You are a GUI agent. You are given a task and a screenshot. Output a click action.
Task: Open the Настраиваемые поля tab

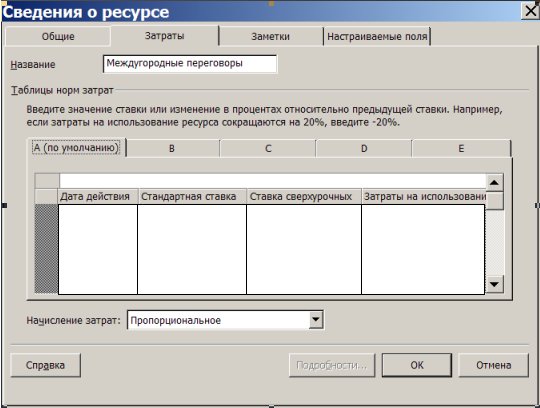(x=377, y=36)
